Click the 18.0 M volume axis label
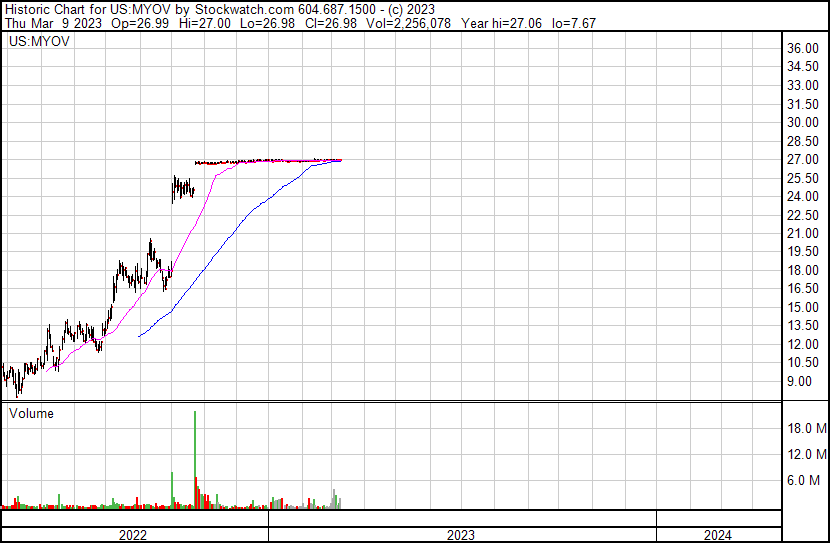Screen dimensions: 830x543 click(x=806, y=428)
